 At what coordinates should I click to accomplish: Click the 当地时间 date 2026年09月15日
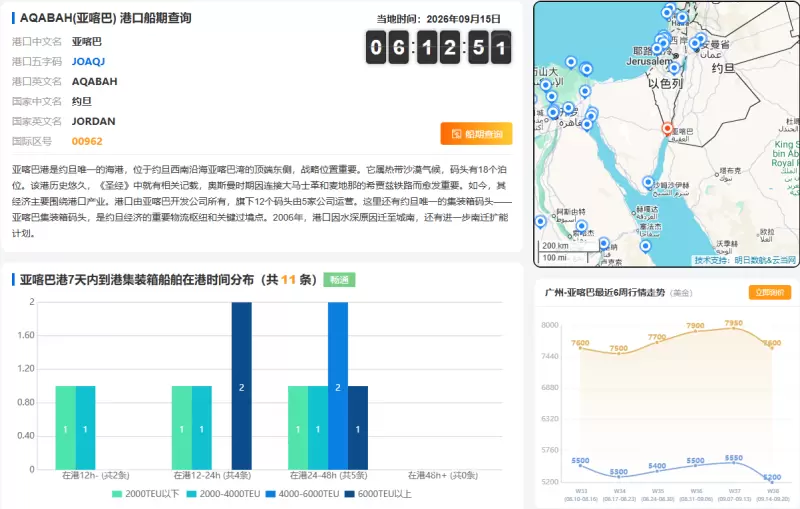click(463, 19)
